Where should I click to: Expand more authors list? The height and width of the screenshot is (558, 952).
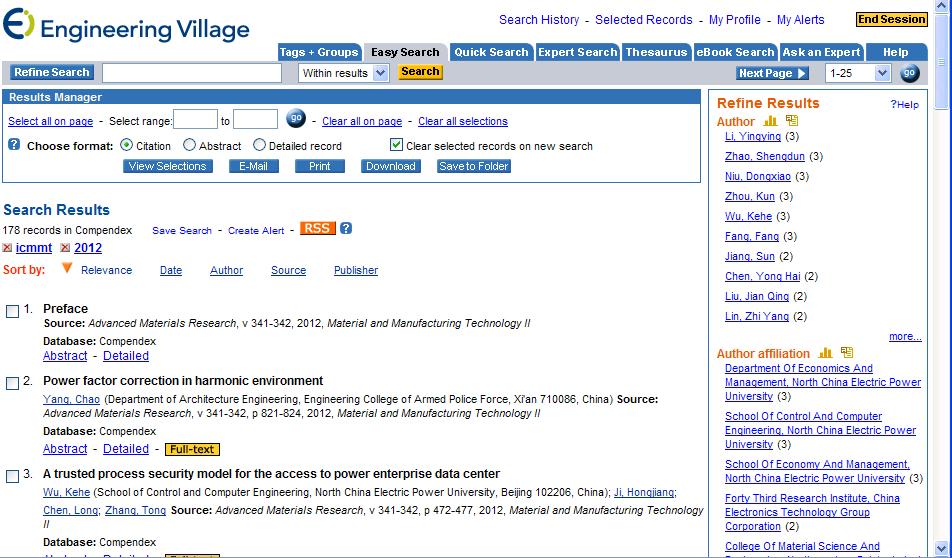904,336
